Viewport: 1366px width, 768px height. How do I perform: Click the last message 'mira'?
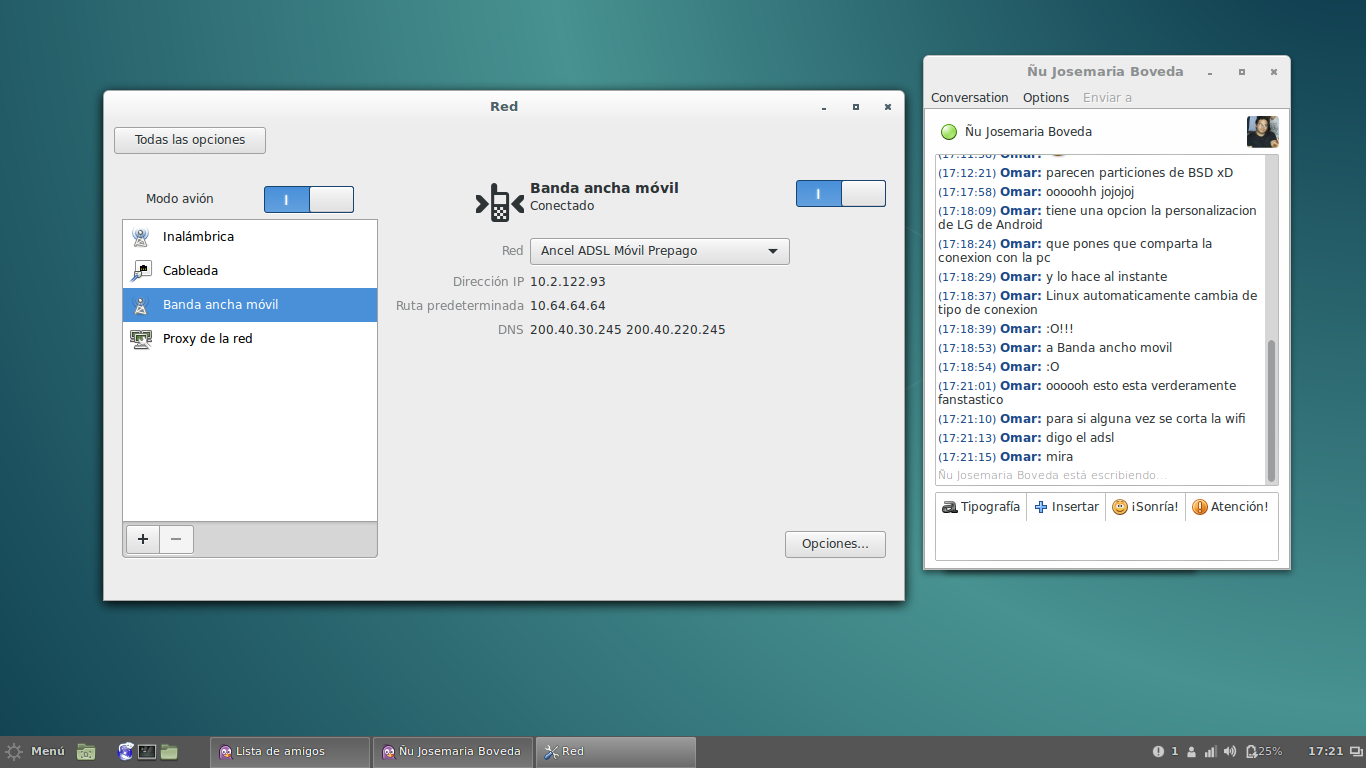click(x=1059, y=457)
